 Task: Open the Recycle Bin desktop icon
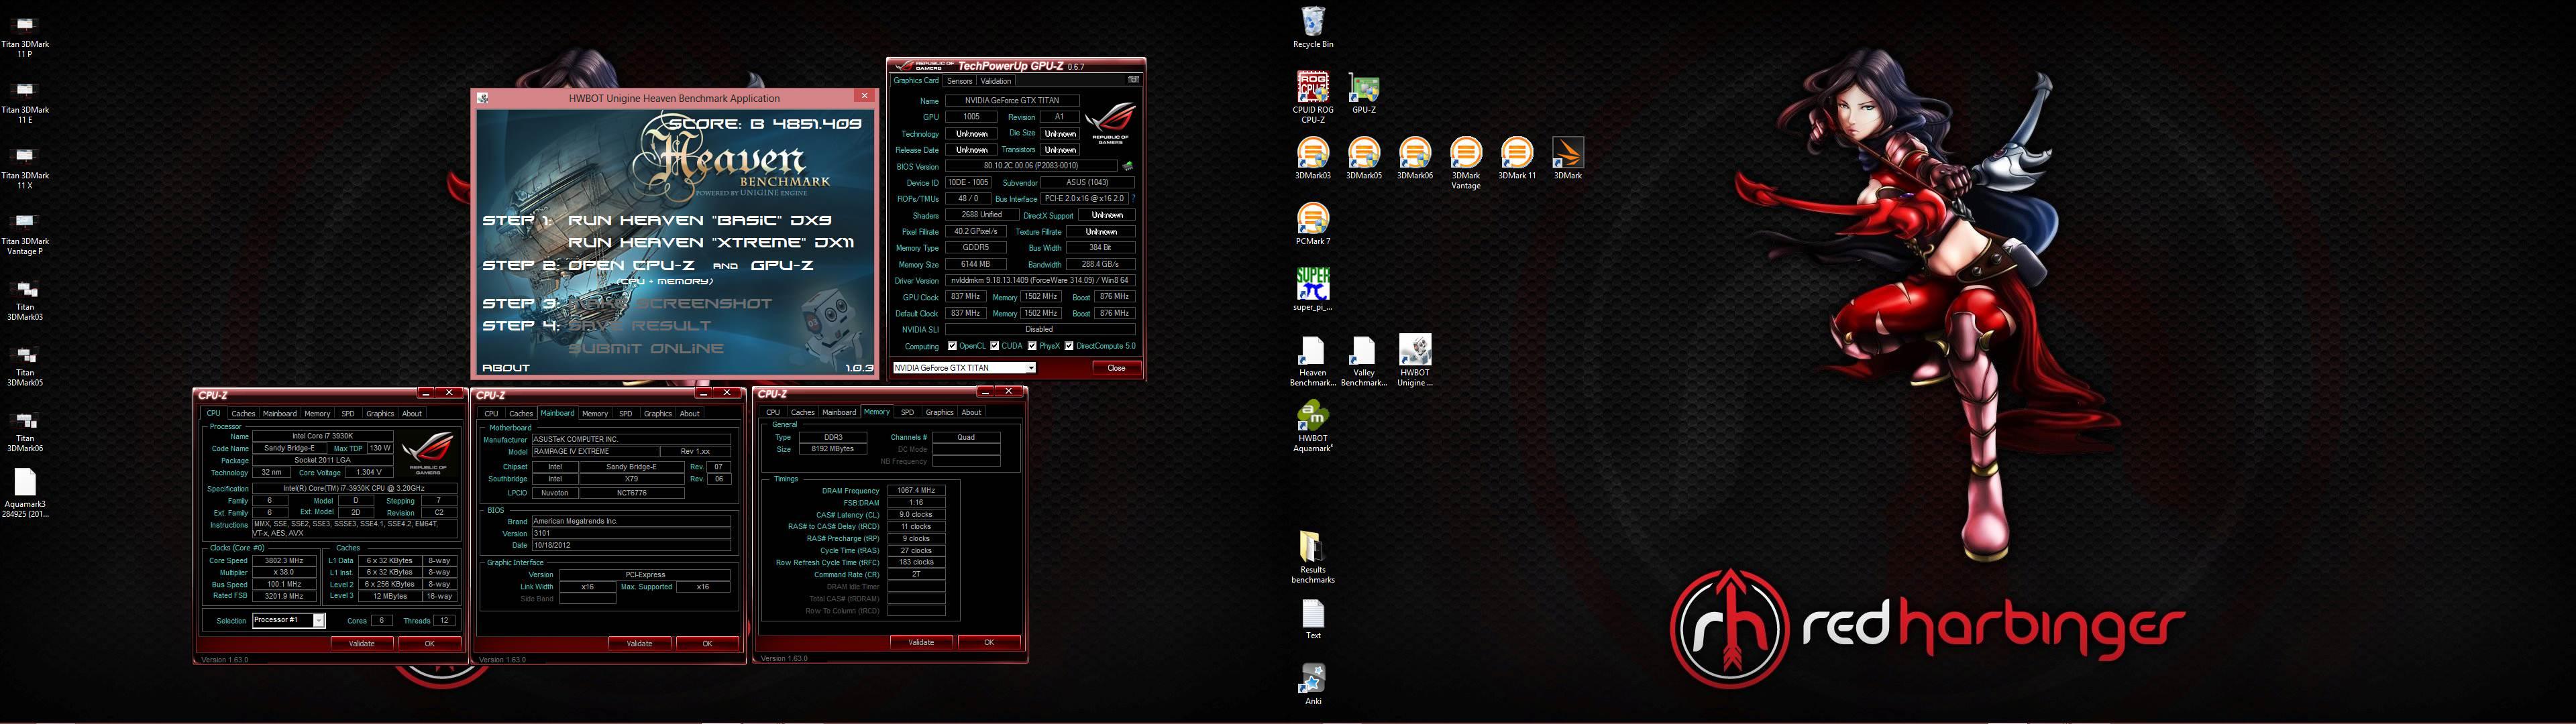coord(1312,27)
